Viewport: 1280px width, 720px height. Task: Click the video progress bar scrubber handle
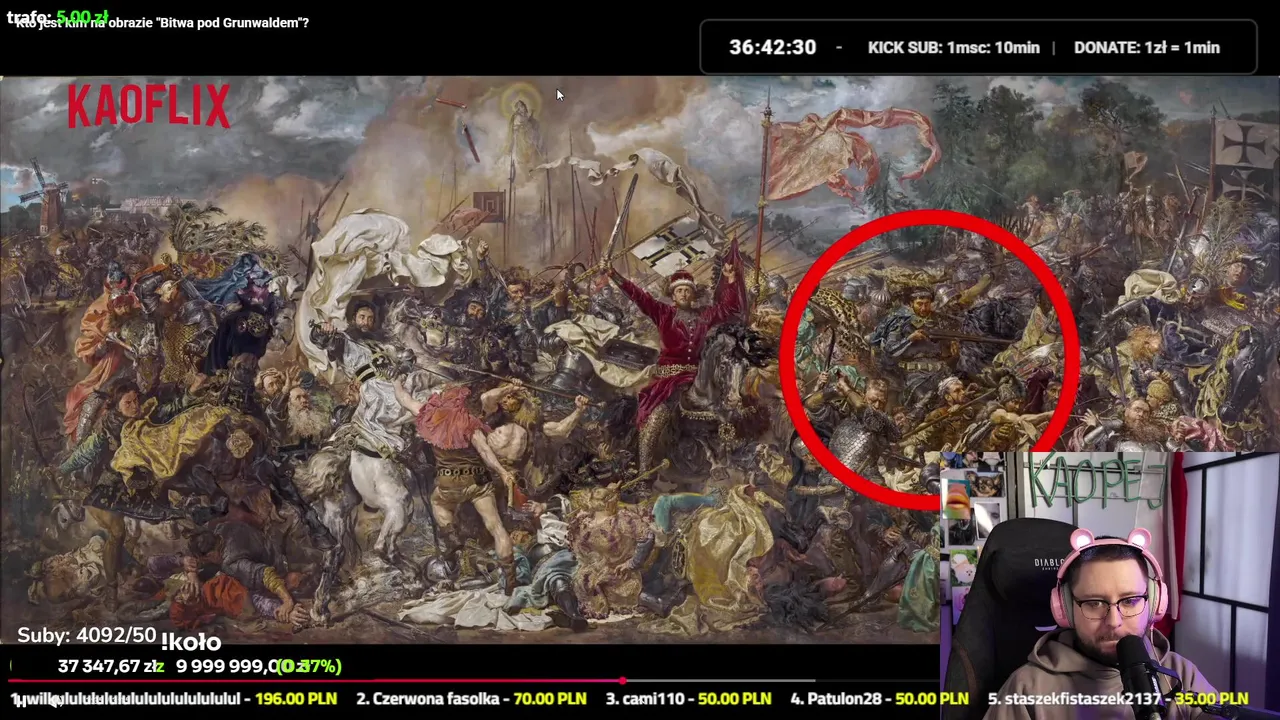(623, 680)
